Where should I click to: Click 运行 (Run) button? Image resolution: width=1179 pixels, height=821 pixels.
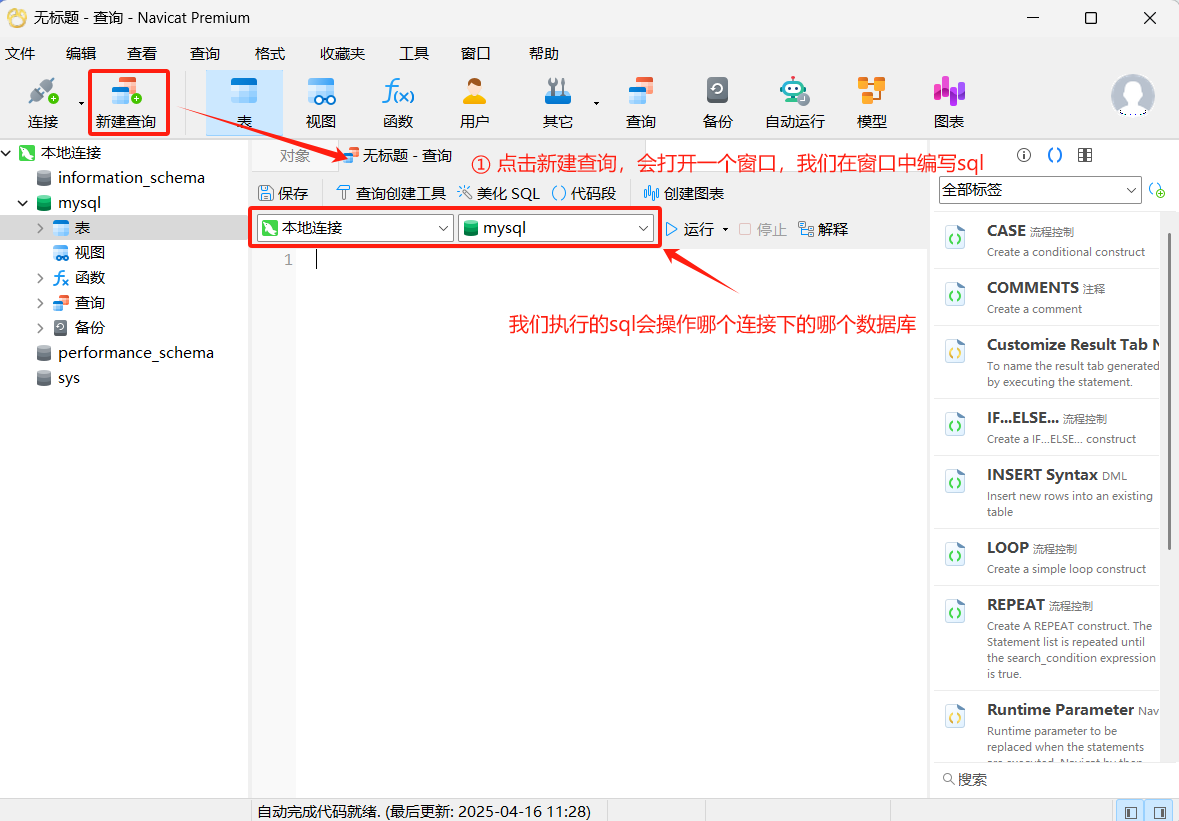click(690, 229)
